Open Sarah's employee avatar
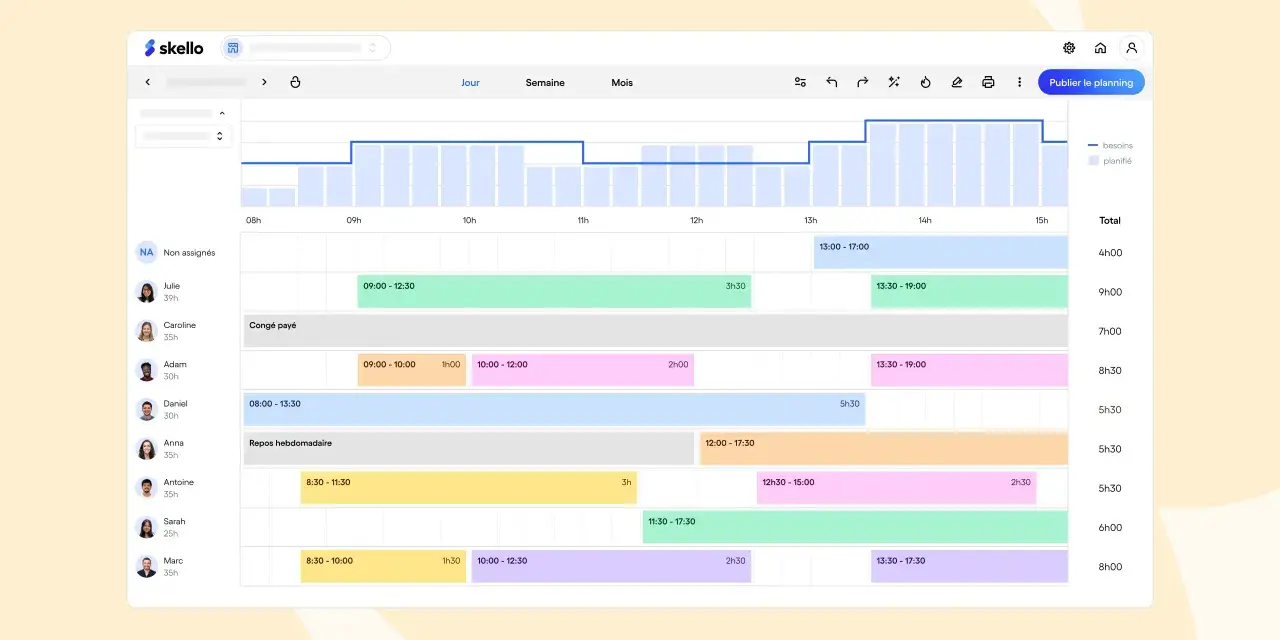 click(x=146, y=527)
